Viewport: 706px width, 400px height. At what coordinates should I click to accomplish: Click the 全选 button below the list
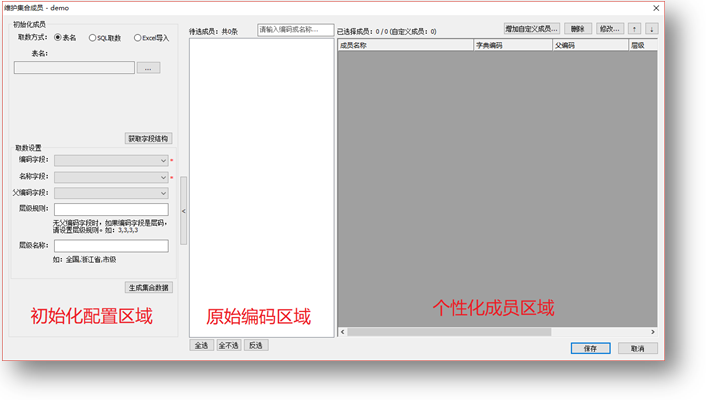click(201, 345)
